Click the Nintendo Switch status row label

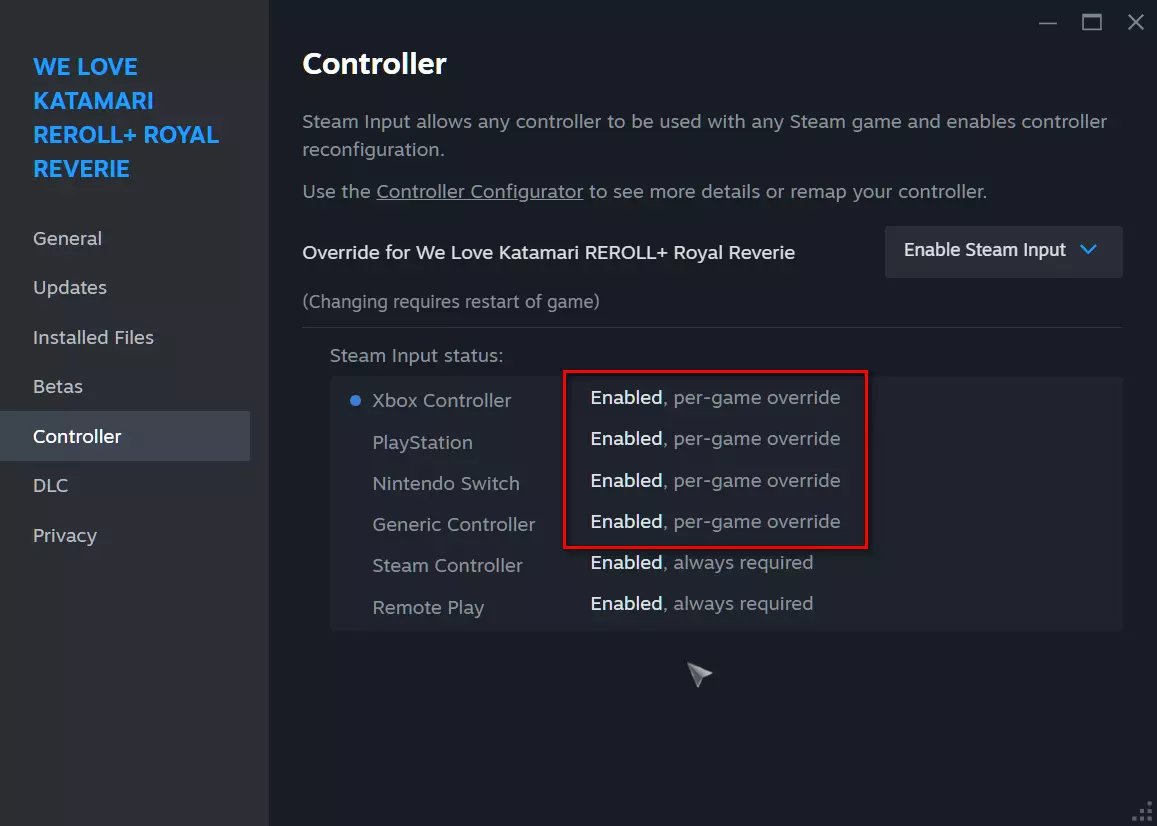point(446,484)
